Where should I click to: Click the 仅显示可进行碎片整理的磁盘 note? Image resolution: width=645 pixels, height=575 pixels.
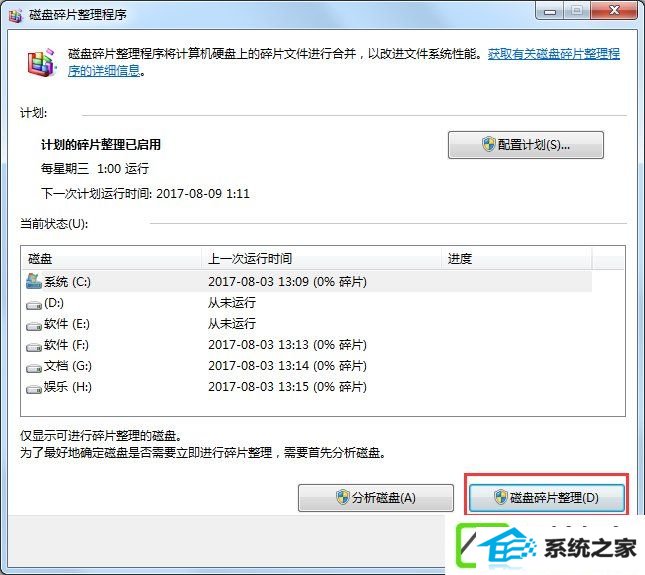click(101, 436)
